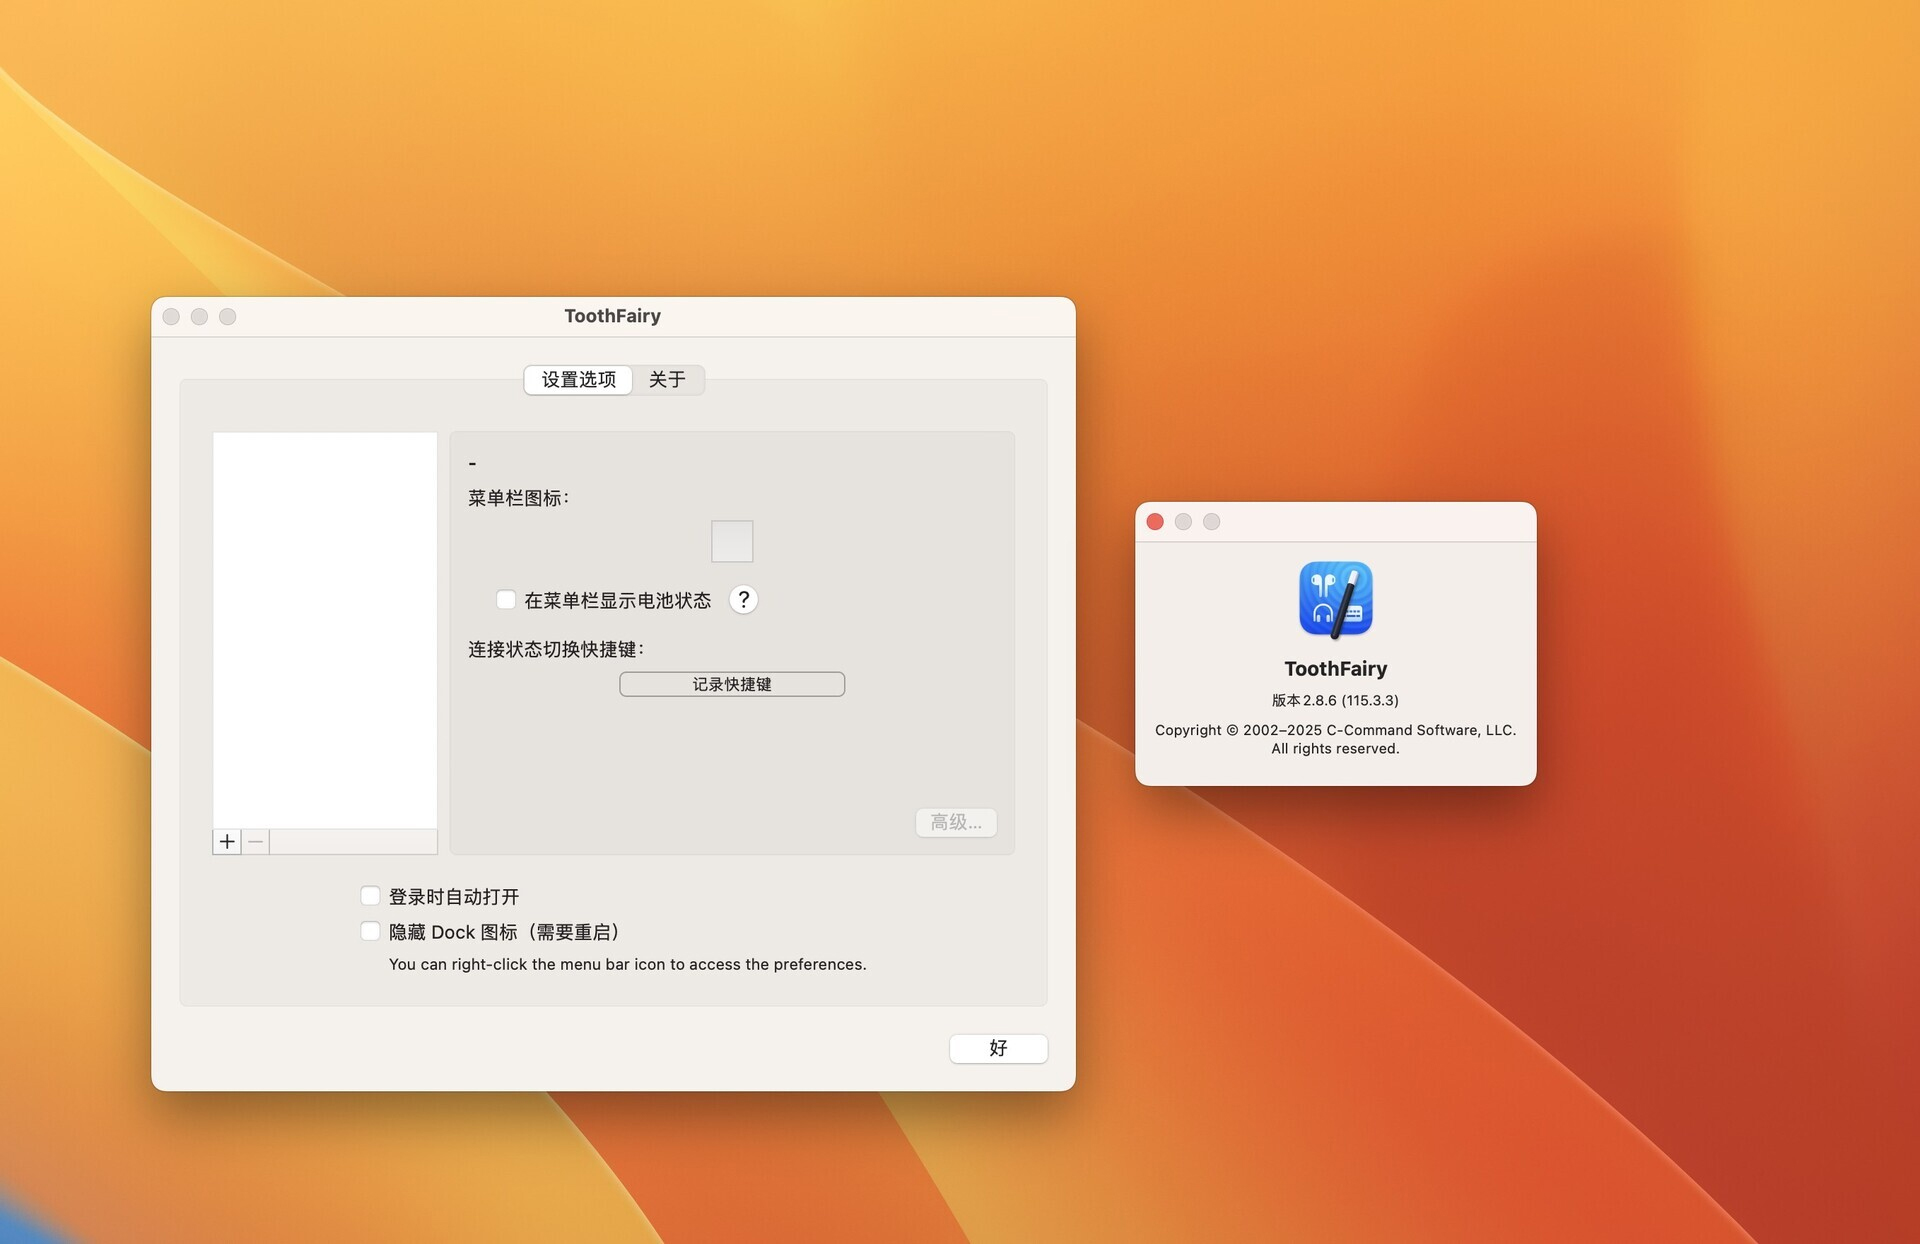
Task: Click the 菜单栏图标: label
Action: click(x=518, y=498)
